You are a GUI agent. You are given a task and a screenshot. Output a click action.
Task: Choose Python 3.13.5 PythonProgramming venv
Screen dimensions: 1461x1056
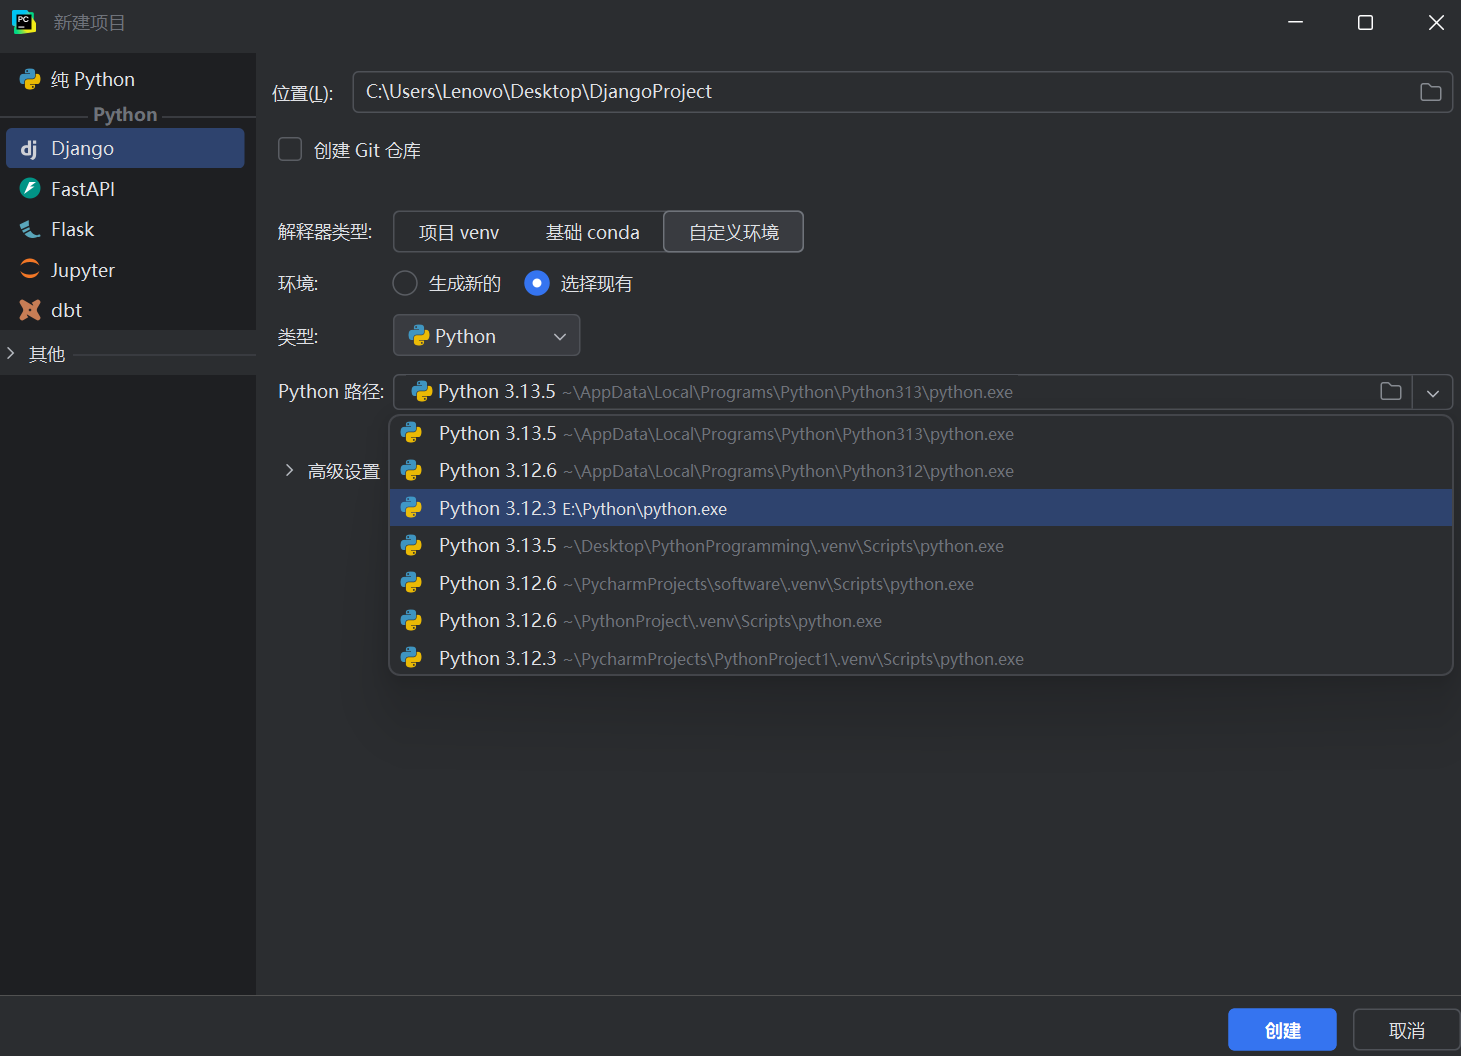920,545
